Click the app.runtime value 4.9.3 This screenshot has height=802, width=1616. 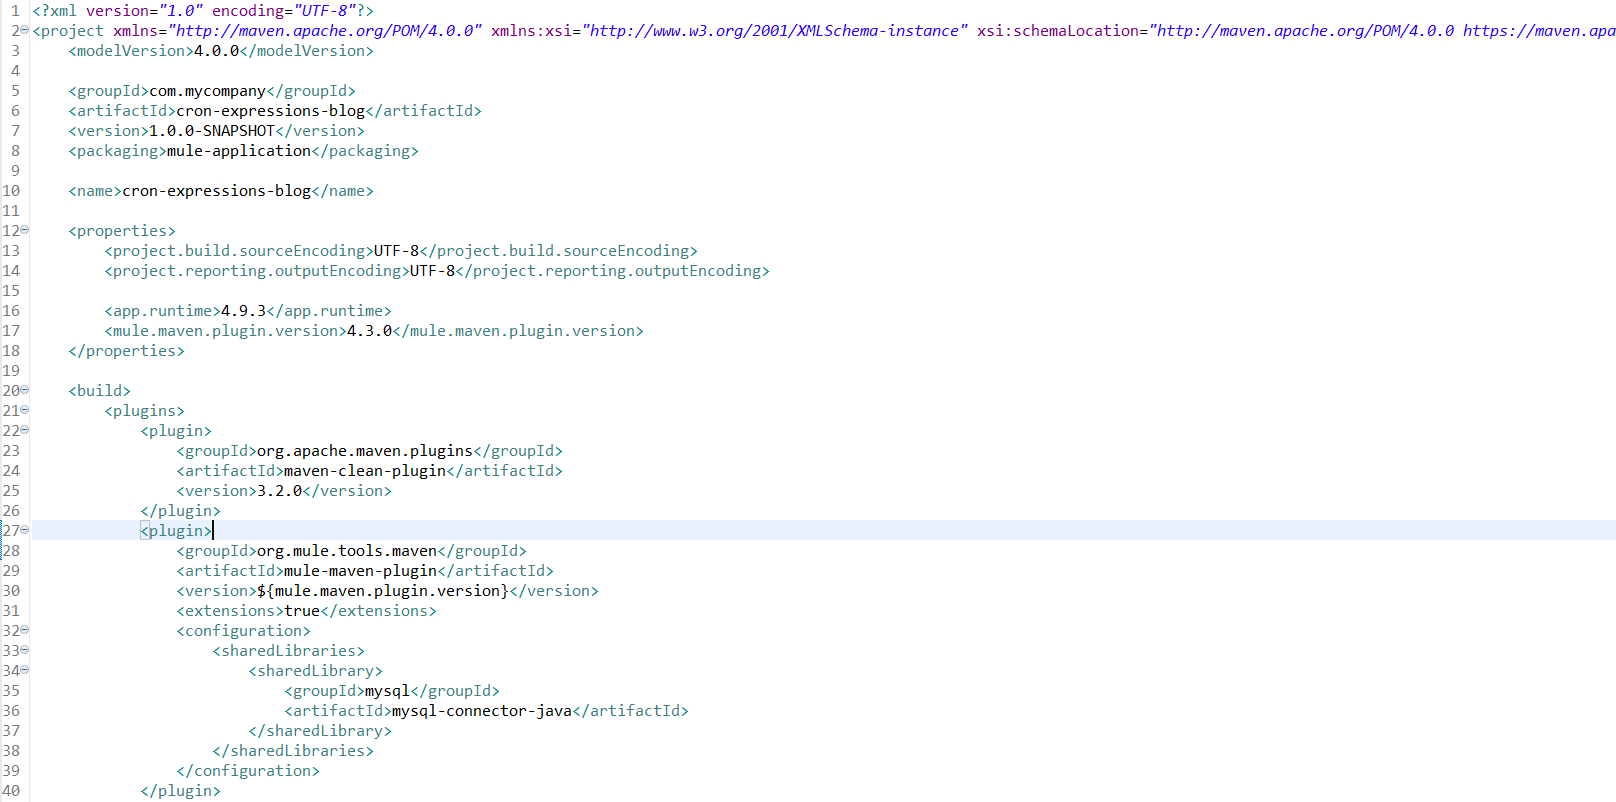pyautogui.click(x=243, y=311)
